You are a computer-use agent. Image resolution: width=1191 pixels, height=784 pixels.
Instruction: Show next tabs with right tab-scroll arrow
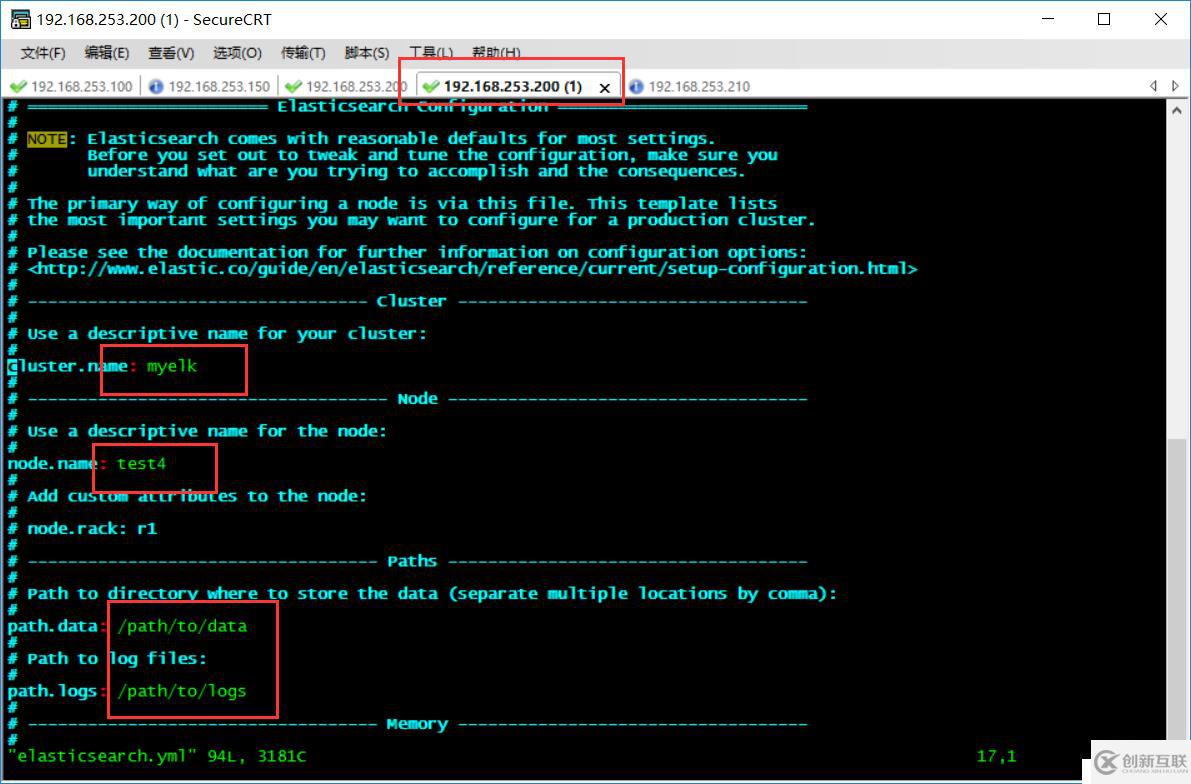tap(1175, 86)
